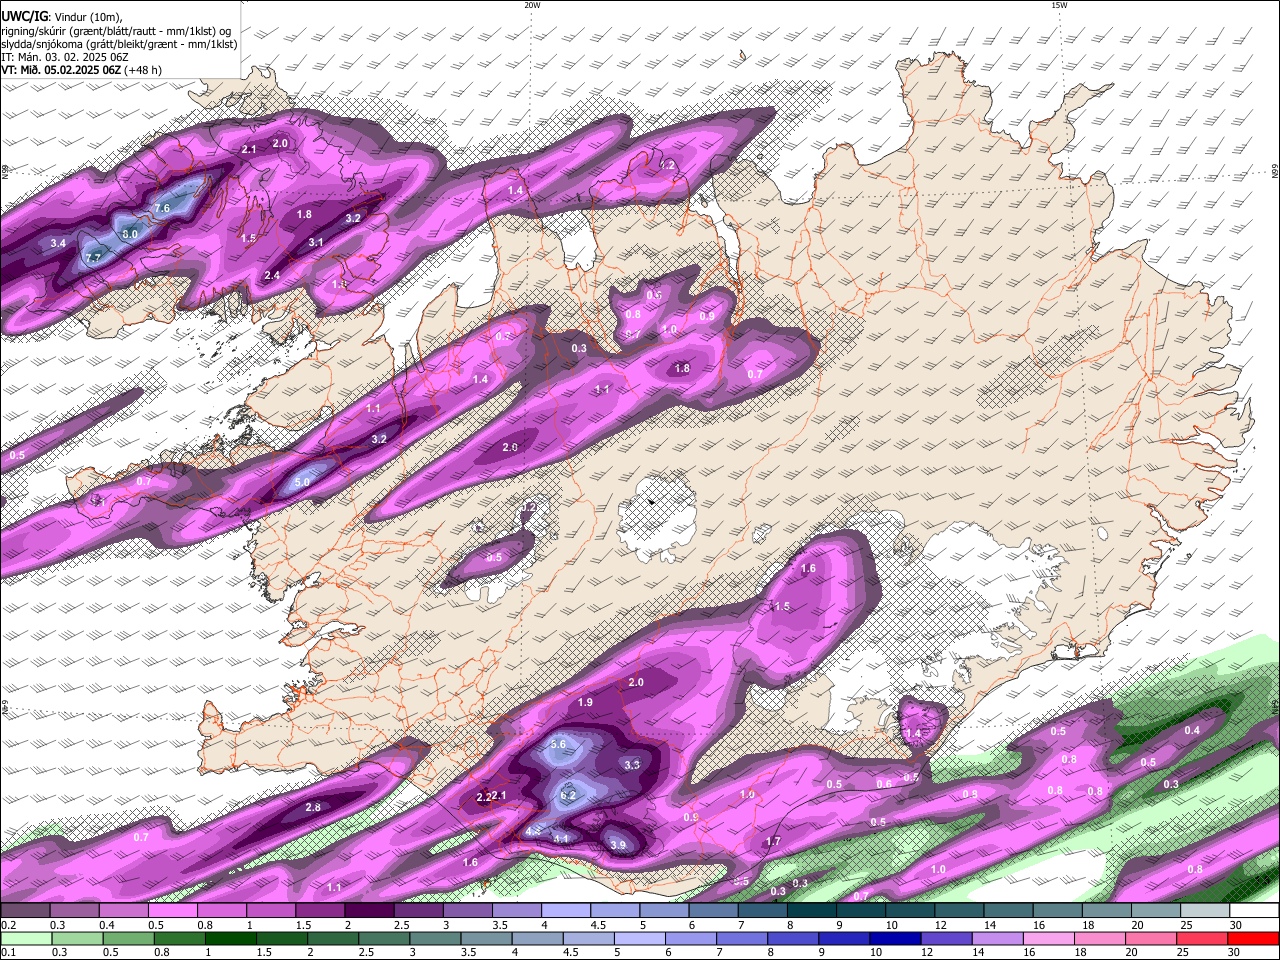Click the 3.9 value near the south coast
This screenshot has height=960, width=1280.
(618, 846)
